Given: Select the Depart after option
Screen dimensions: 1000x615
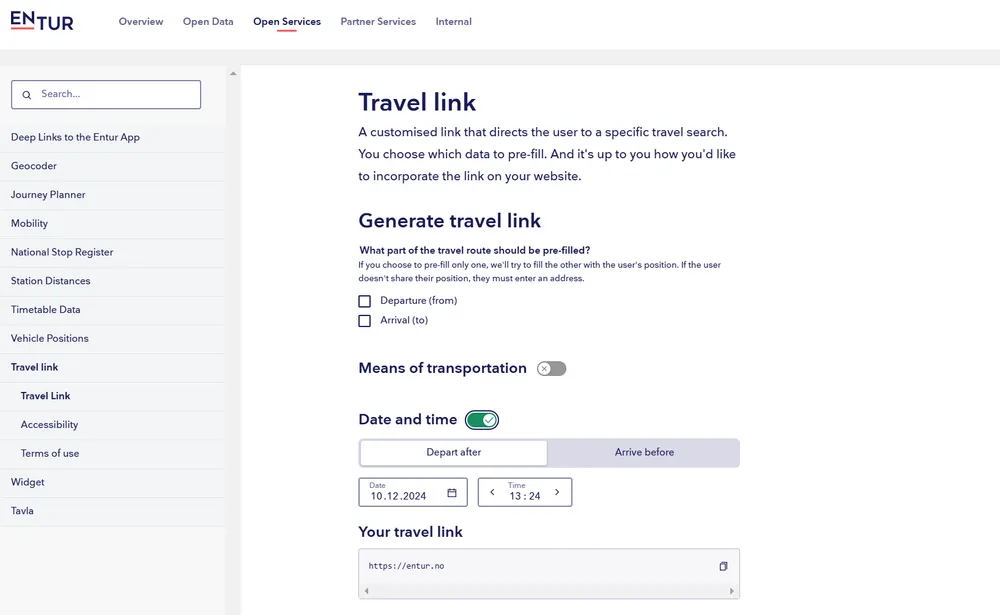Looking at the screenshot, I should pyautogui.click(x=454, y=453).
